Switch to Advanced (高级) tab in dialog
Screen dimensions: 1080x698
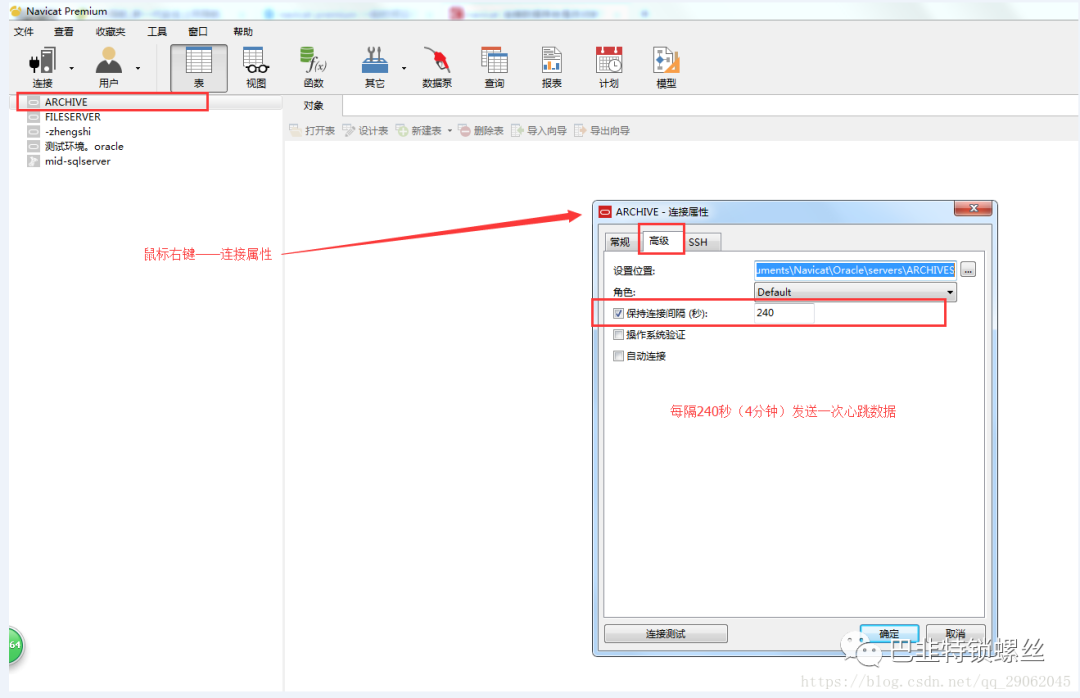[659, 240]
